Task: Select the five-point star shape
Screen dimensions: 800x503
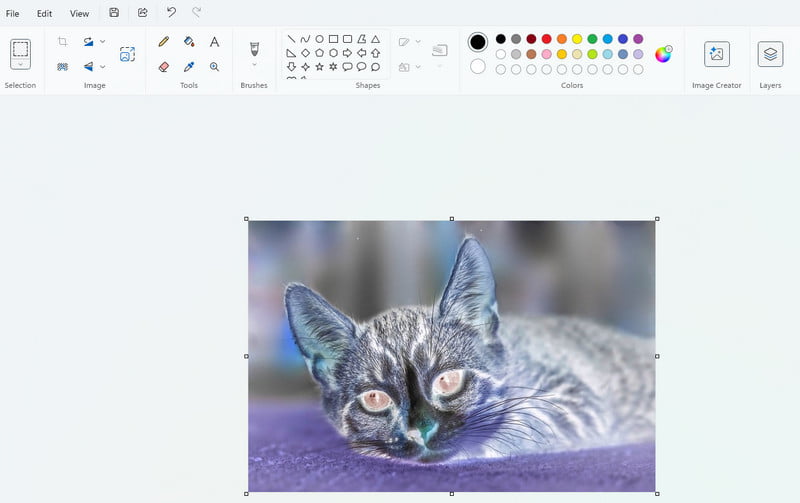Action: pos(319,67)
